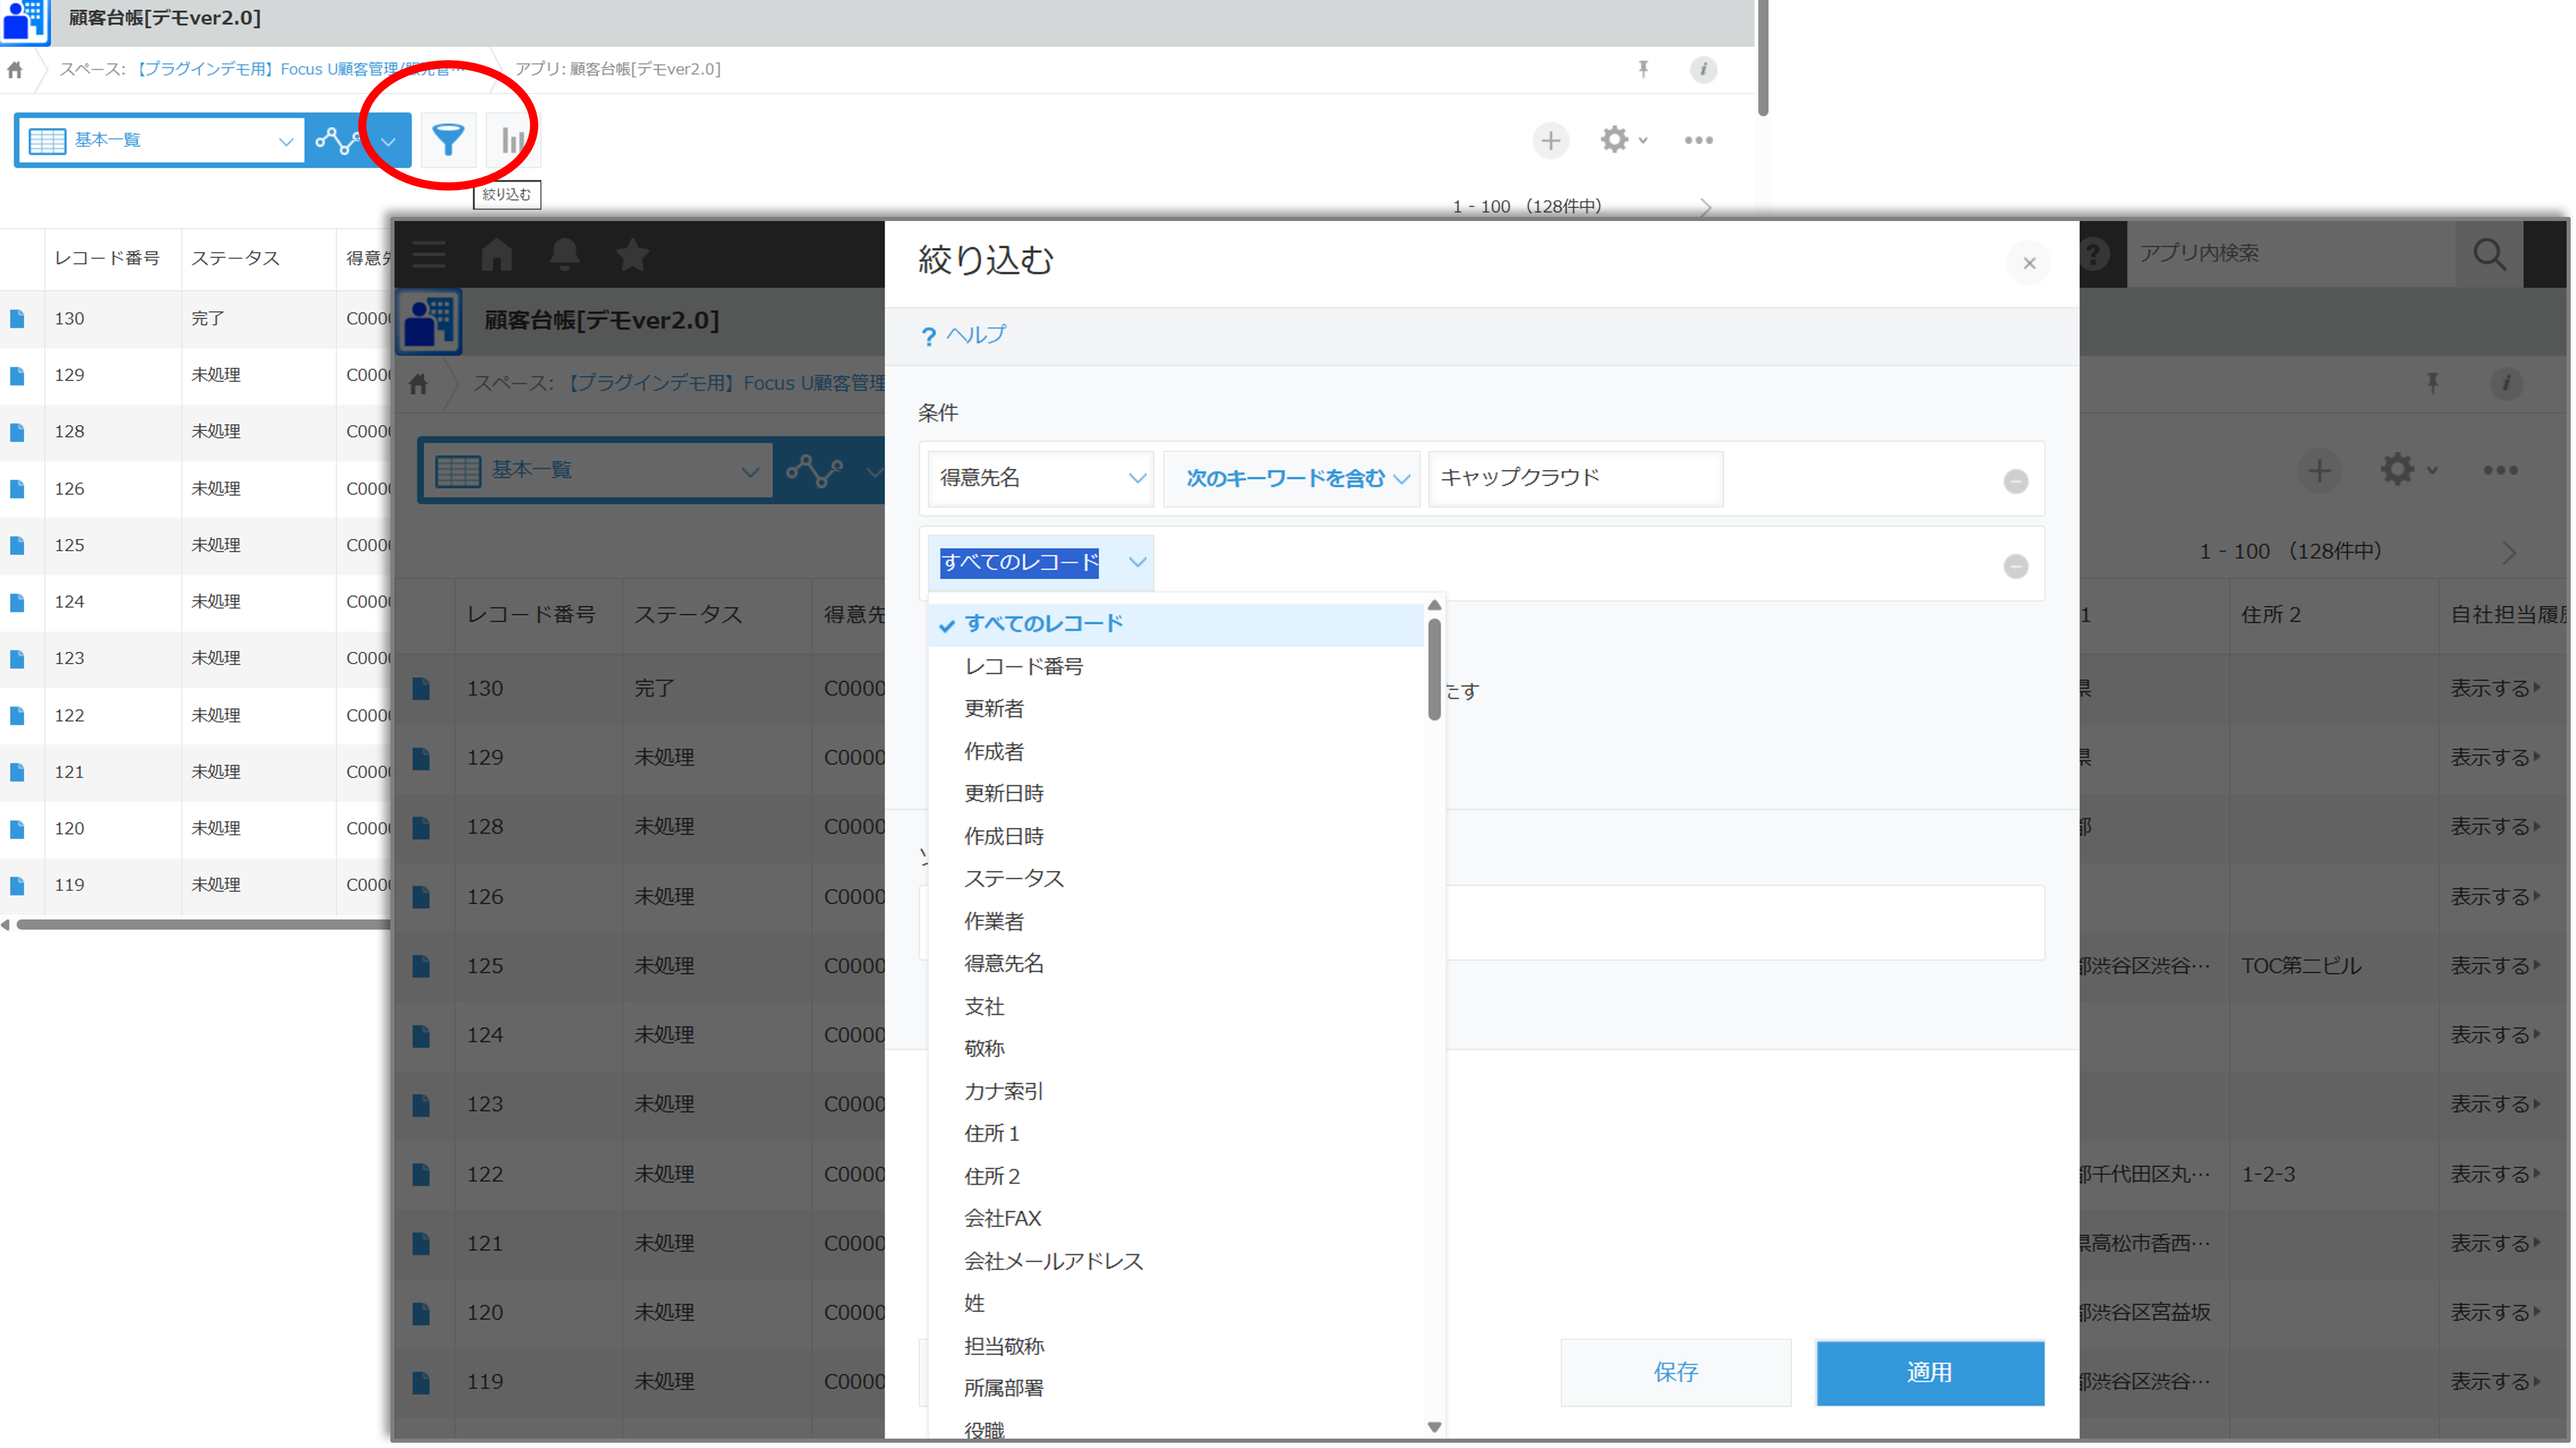The height and width of the screenshot is (1448, 2576).
Task: Remove the 得意先名 condition row
Action: coord(2015,481)
